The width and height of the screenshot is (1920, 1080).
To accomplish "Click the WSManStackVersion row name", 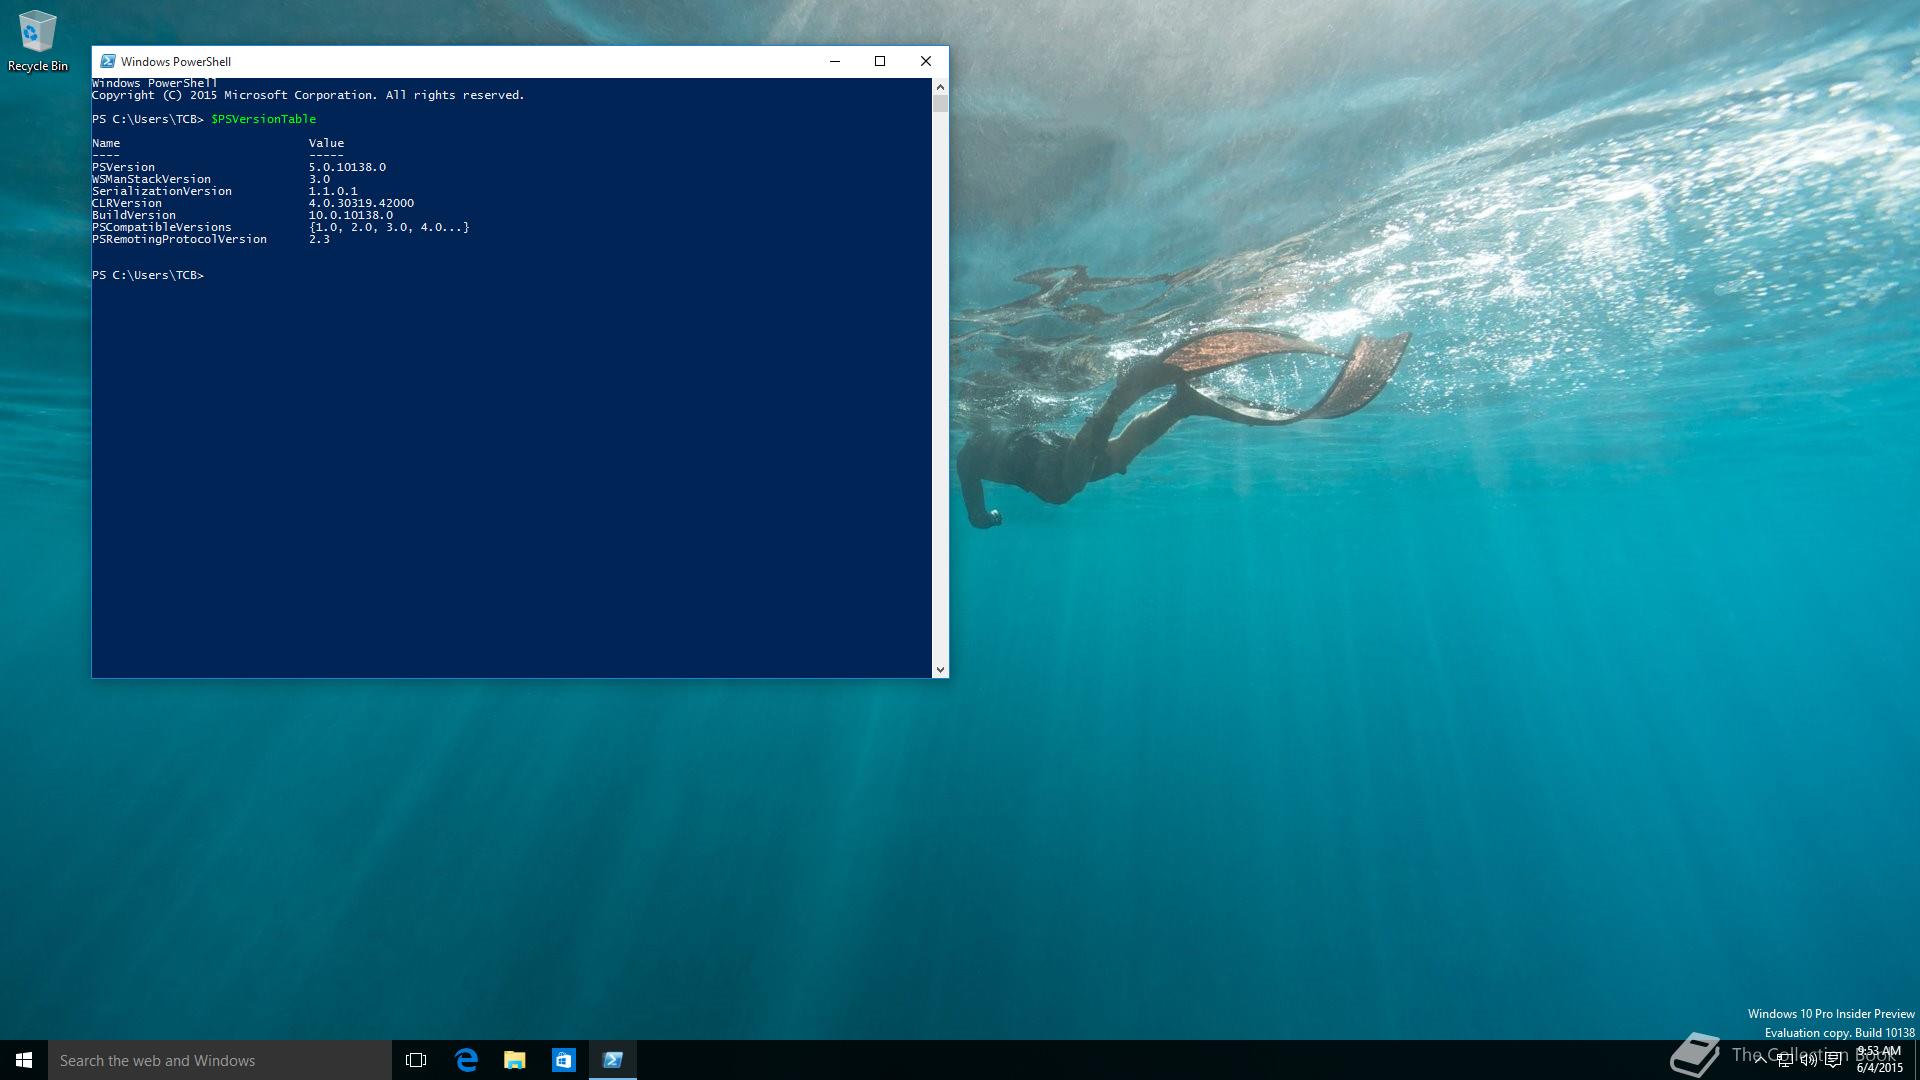I will 151,179.
